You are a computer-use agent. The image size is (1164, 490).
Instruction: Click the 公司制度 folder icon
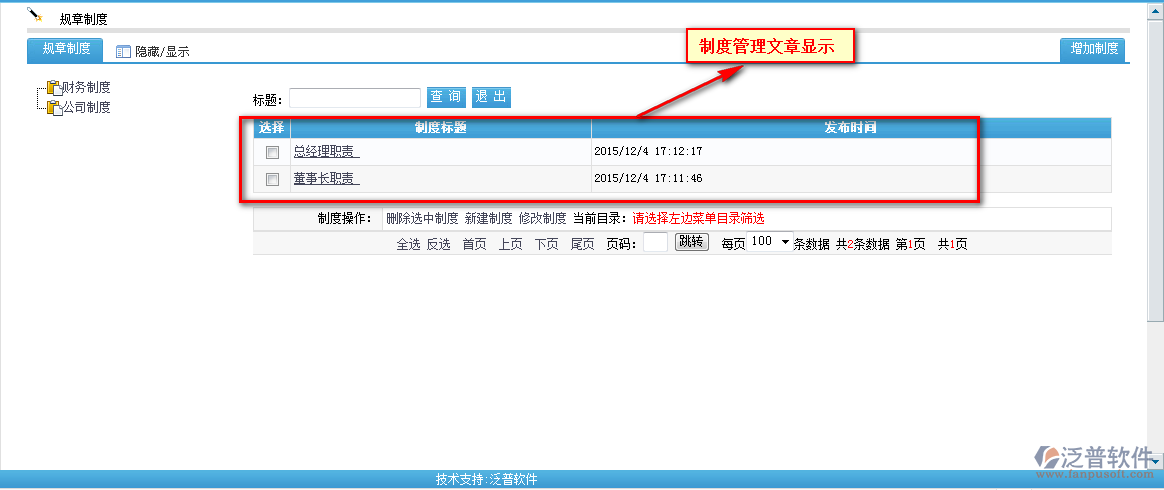coord(54,107)
